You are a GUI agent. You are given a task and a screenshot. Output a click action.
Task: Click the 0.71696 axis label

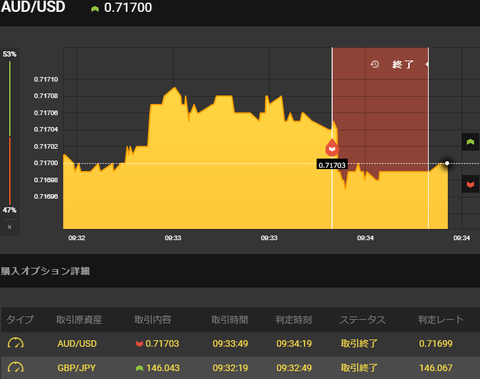(x=46, y=196)
